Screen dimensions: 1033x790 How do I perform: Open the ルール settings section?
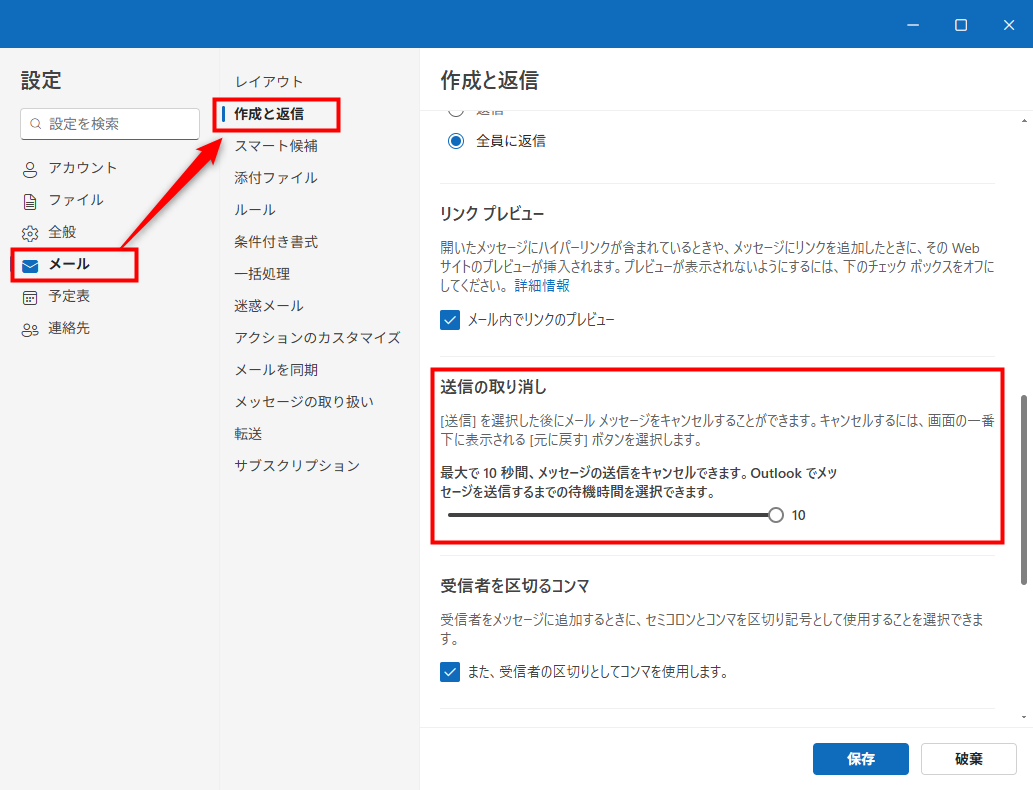pyautogui.click(x=255, y=210)
